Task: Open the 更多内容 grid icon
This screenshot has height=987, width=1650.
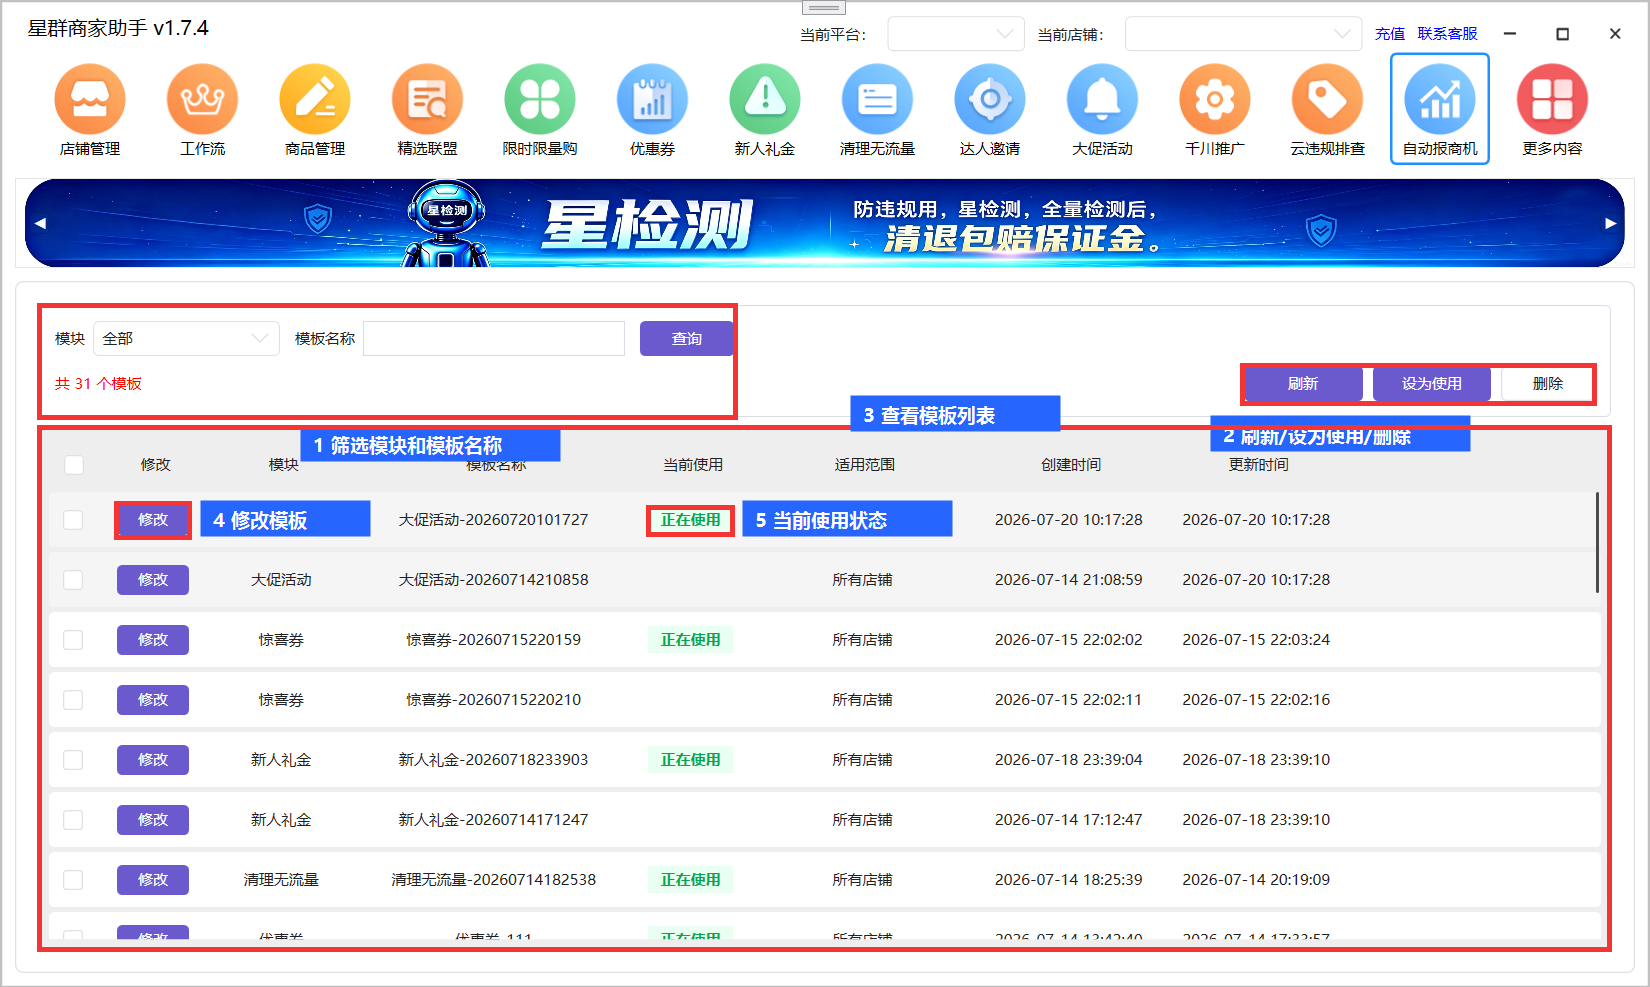Action: pos(1552,110)
